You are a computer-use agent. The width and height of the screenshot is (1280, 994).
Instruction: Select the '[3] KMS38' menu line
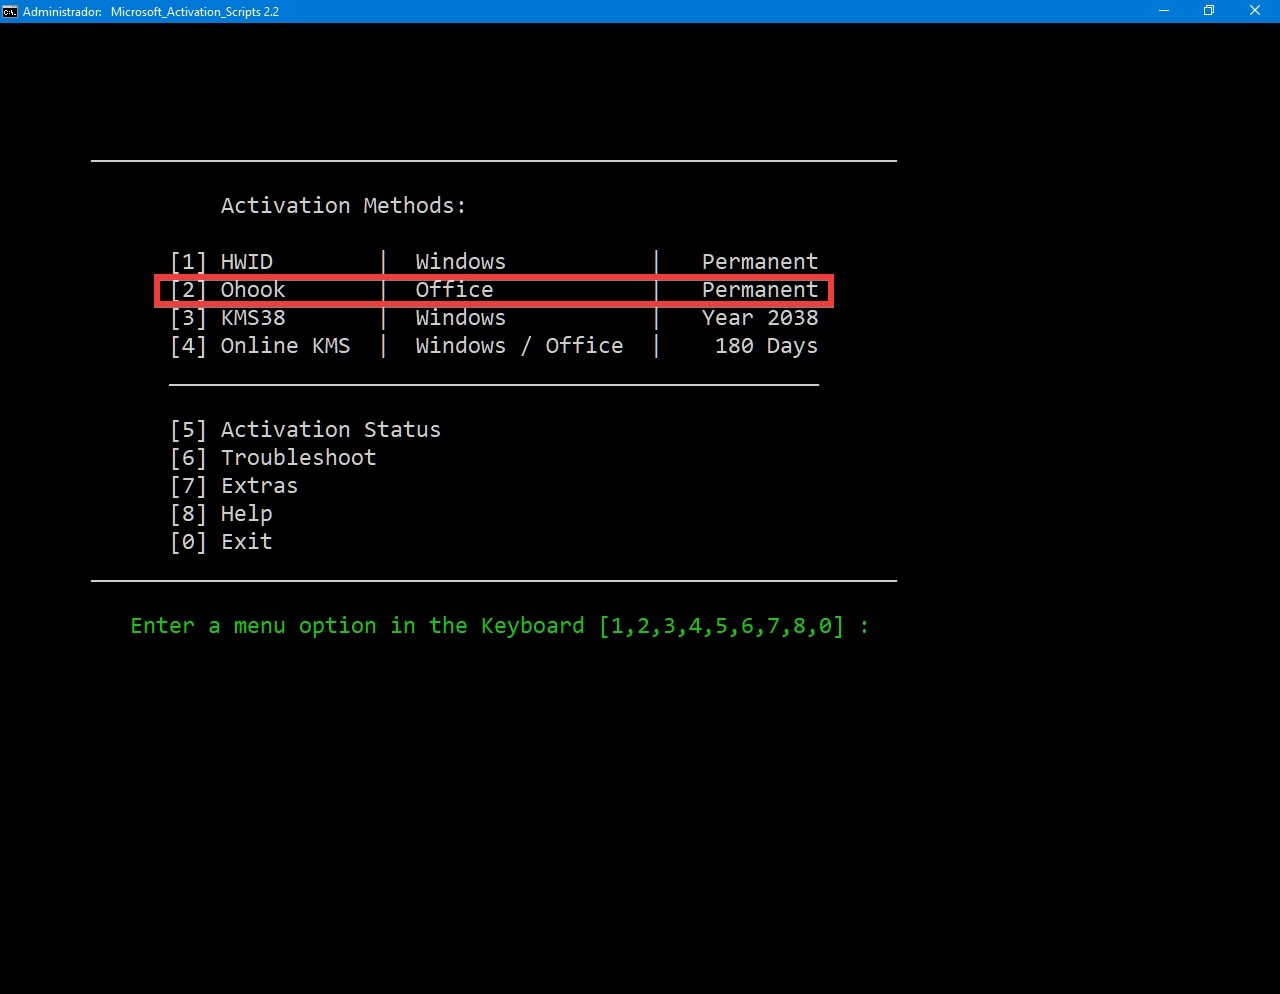pos(494,318)
